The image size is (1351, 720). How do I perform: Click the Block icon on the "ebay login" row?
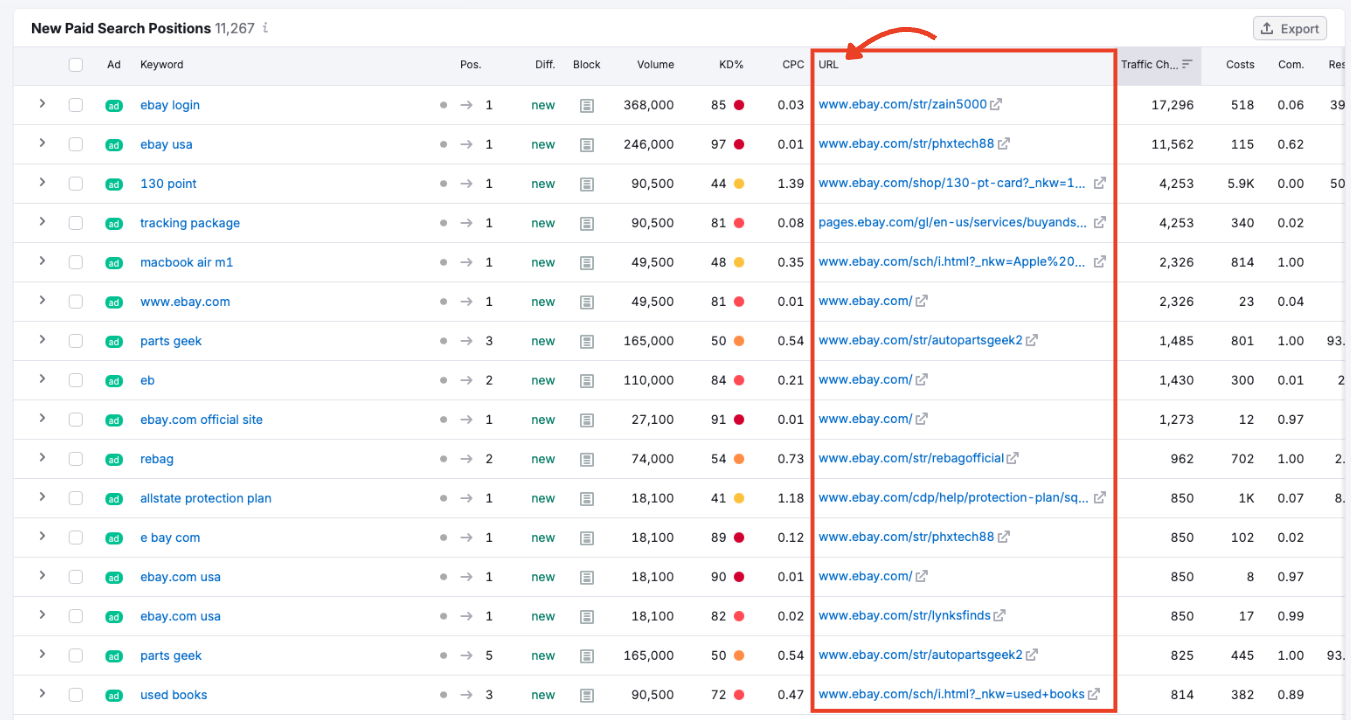coord(587,104)
